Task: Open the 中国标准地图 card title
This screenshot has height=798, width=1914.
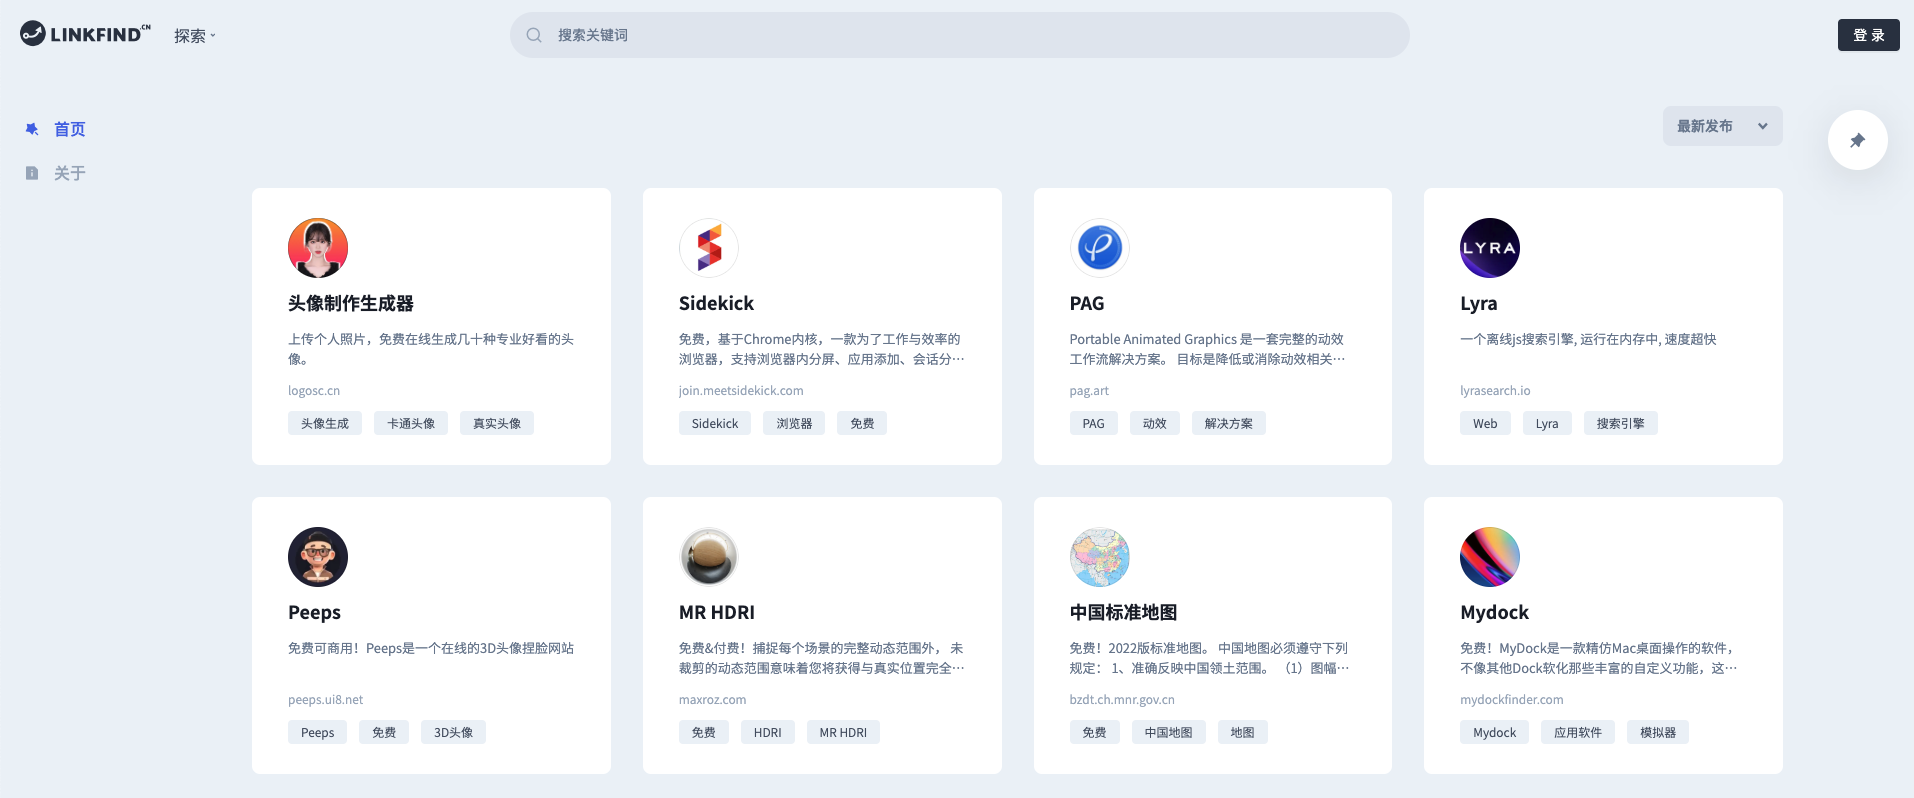Action: click(1123, 612)
